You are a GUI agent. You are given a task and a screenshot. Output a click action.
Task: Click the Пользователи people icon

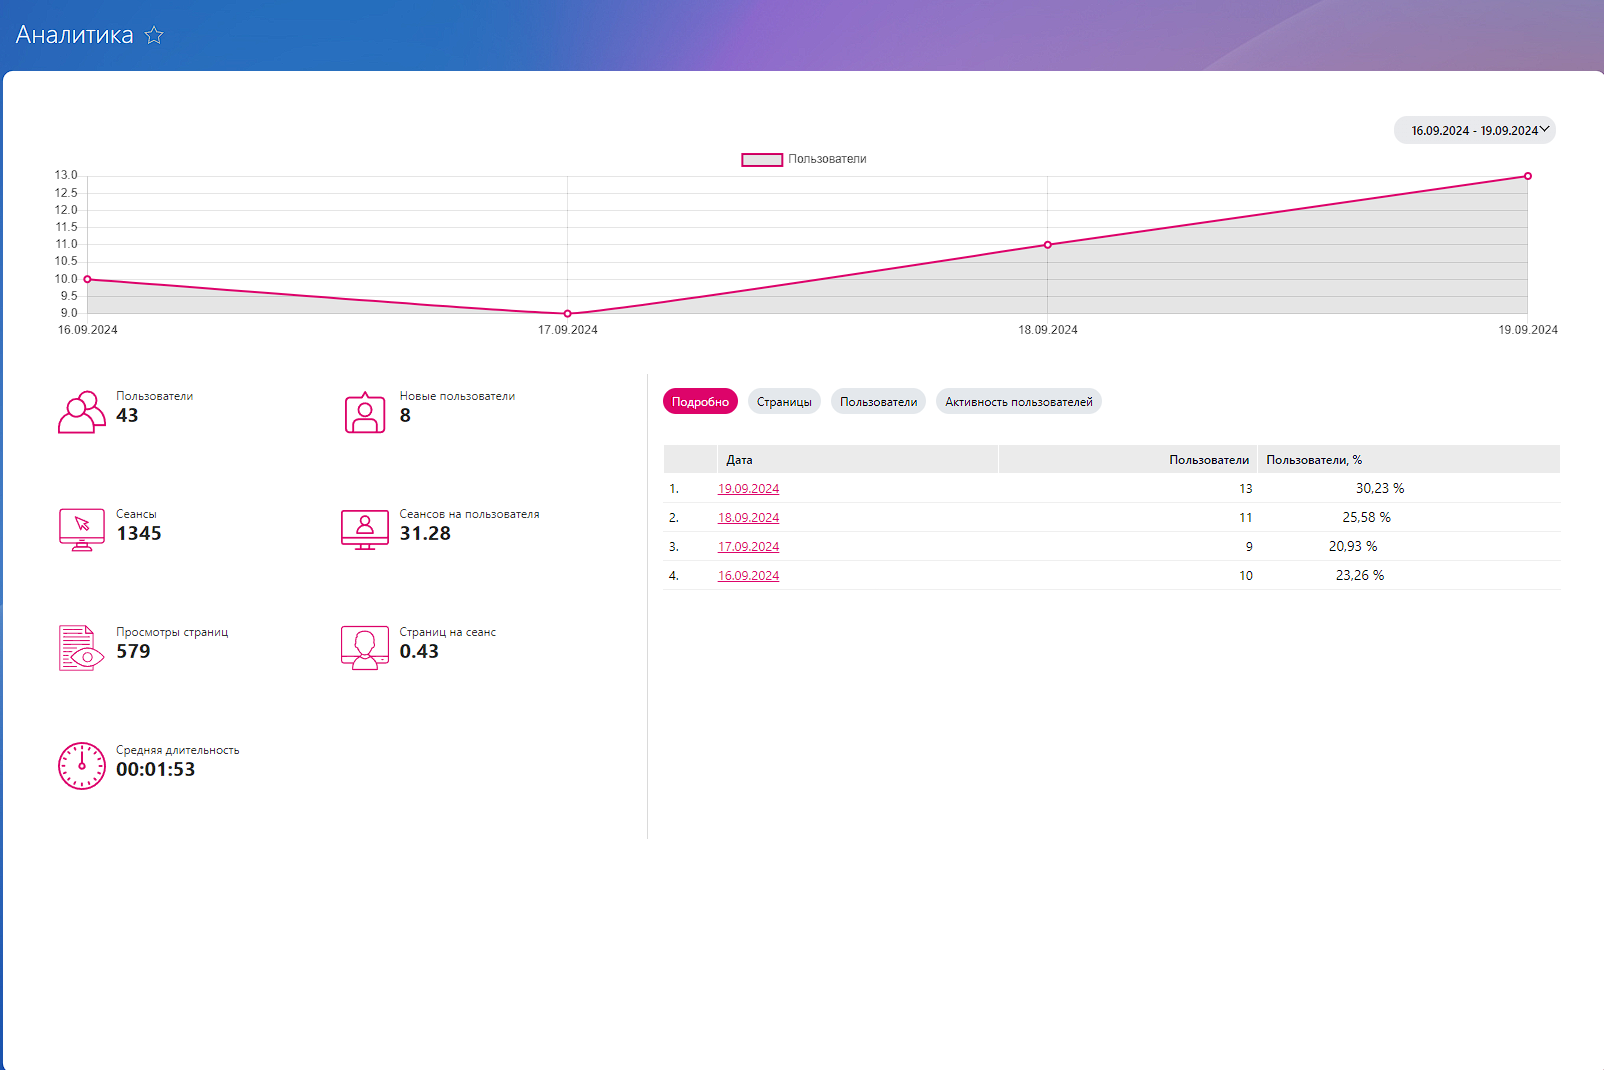(x=81, y=412)
